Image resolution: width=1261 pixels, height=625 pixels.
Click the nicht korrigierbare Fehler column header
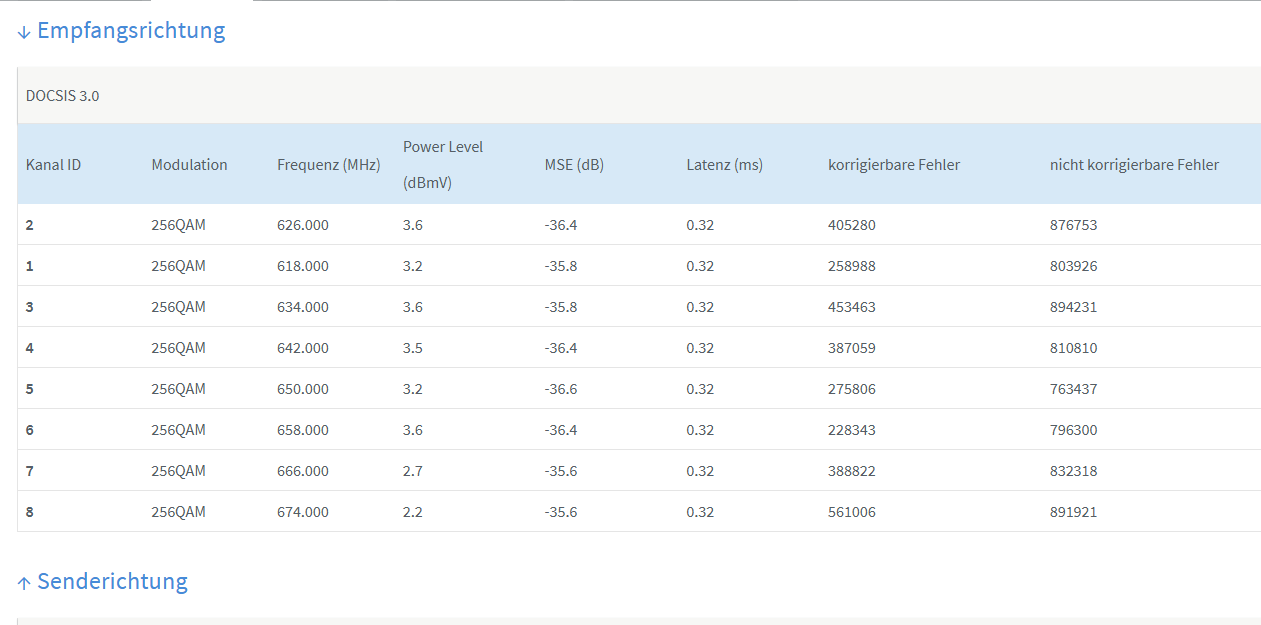[1134, 165]
